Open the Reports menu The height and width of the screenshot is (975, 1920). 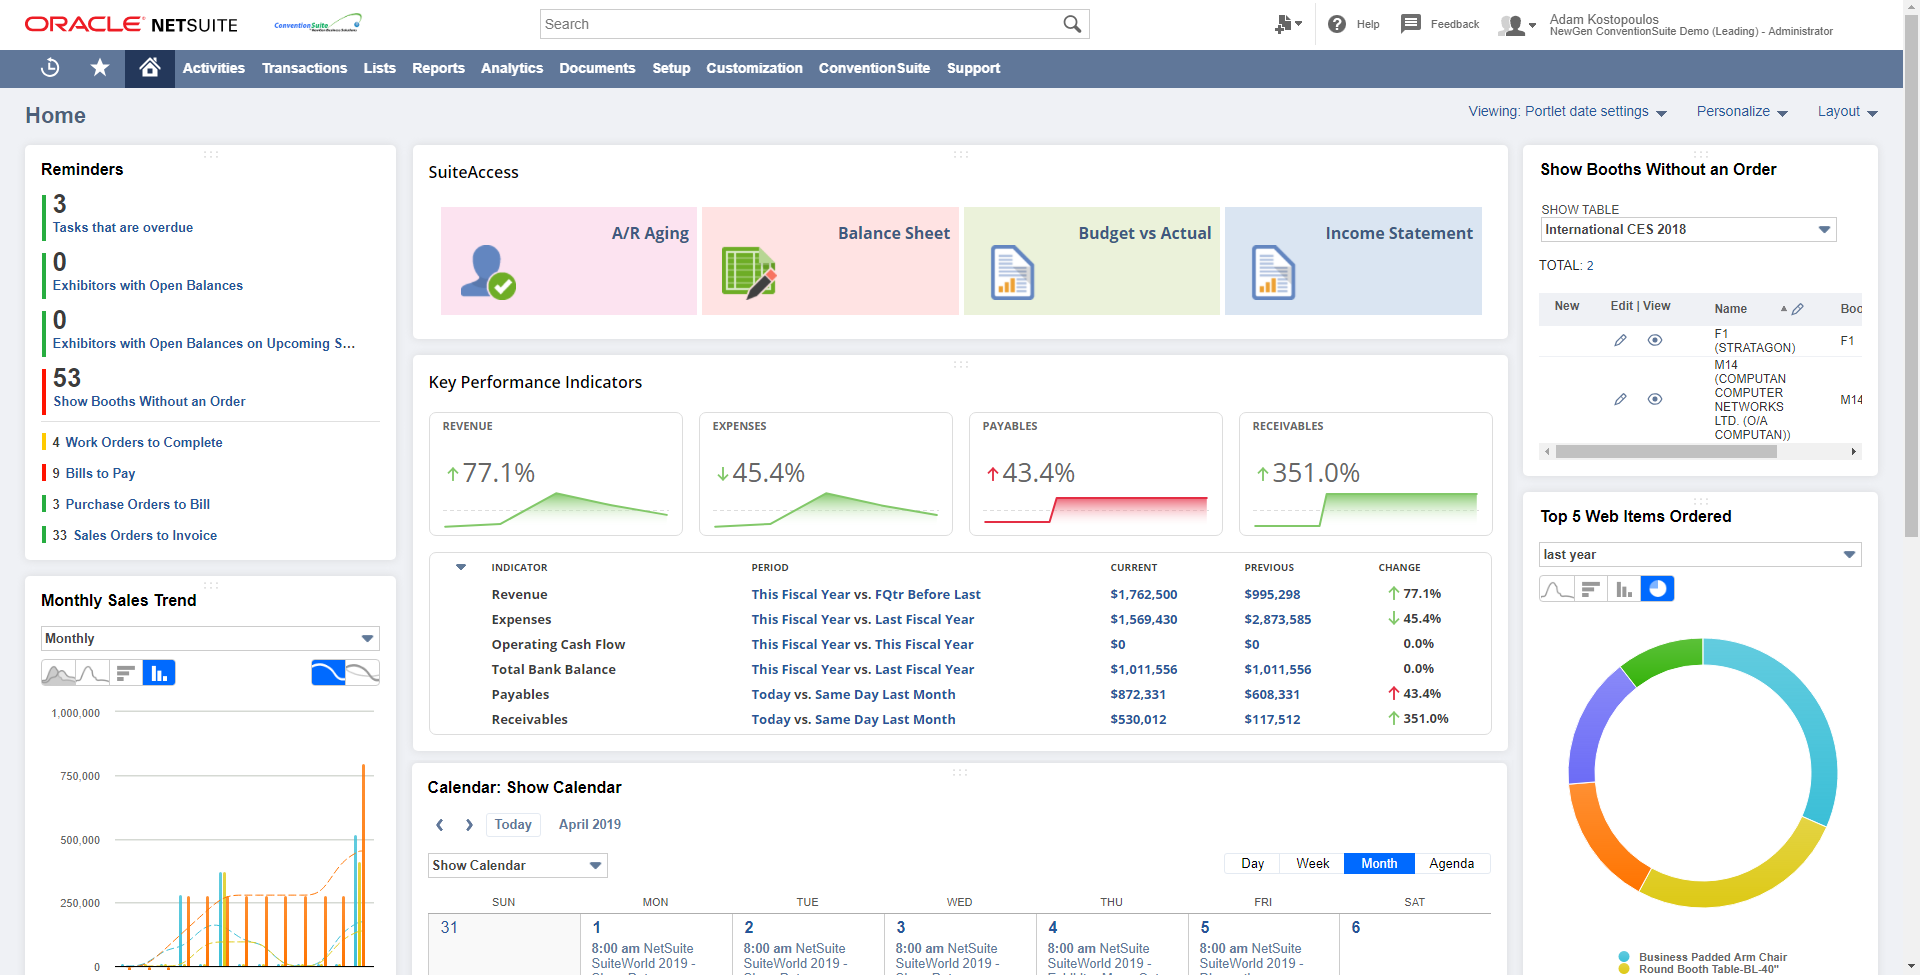point(438,68)
